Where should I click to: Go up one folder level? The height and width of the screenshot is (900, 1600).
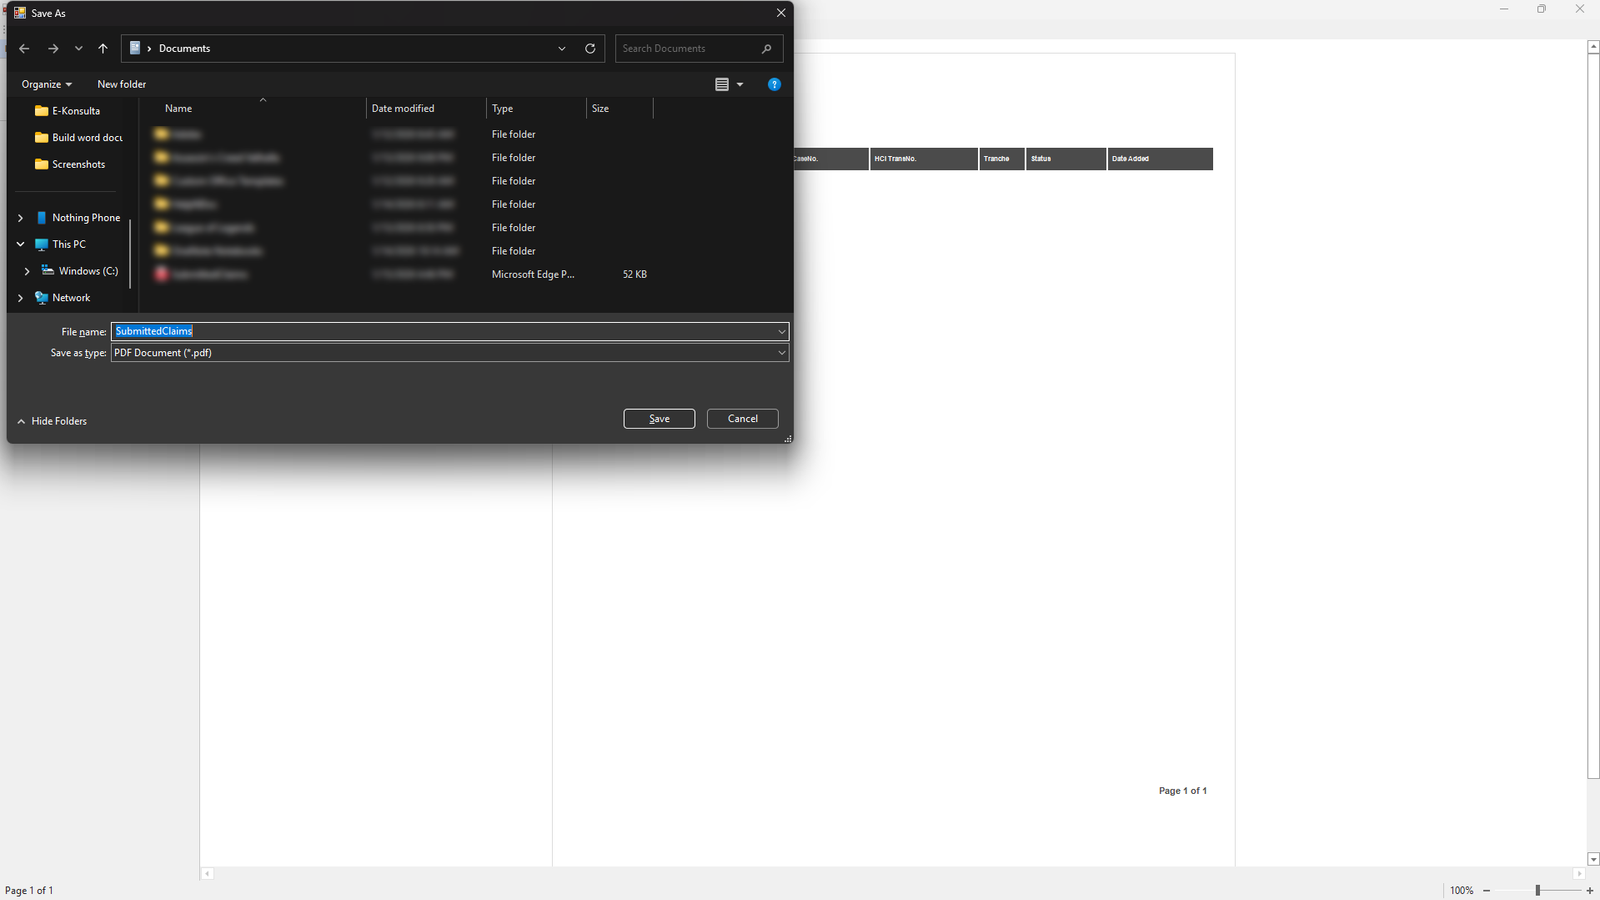[103, 48]
